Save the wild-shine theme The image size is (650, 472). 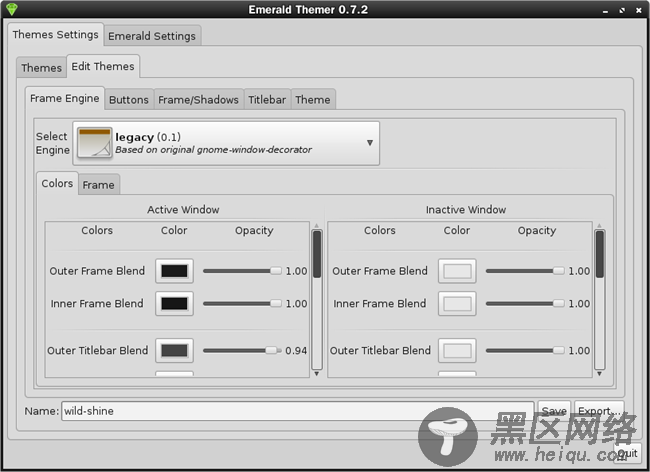554,411
